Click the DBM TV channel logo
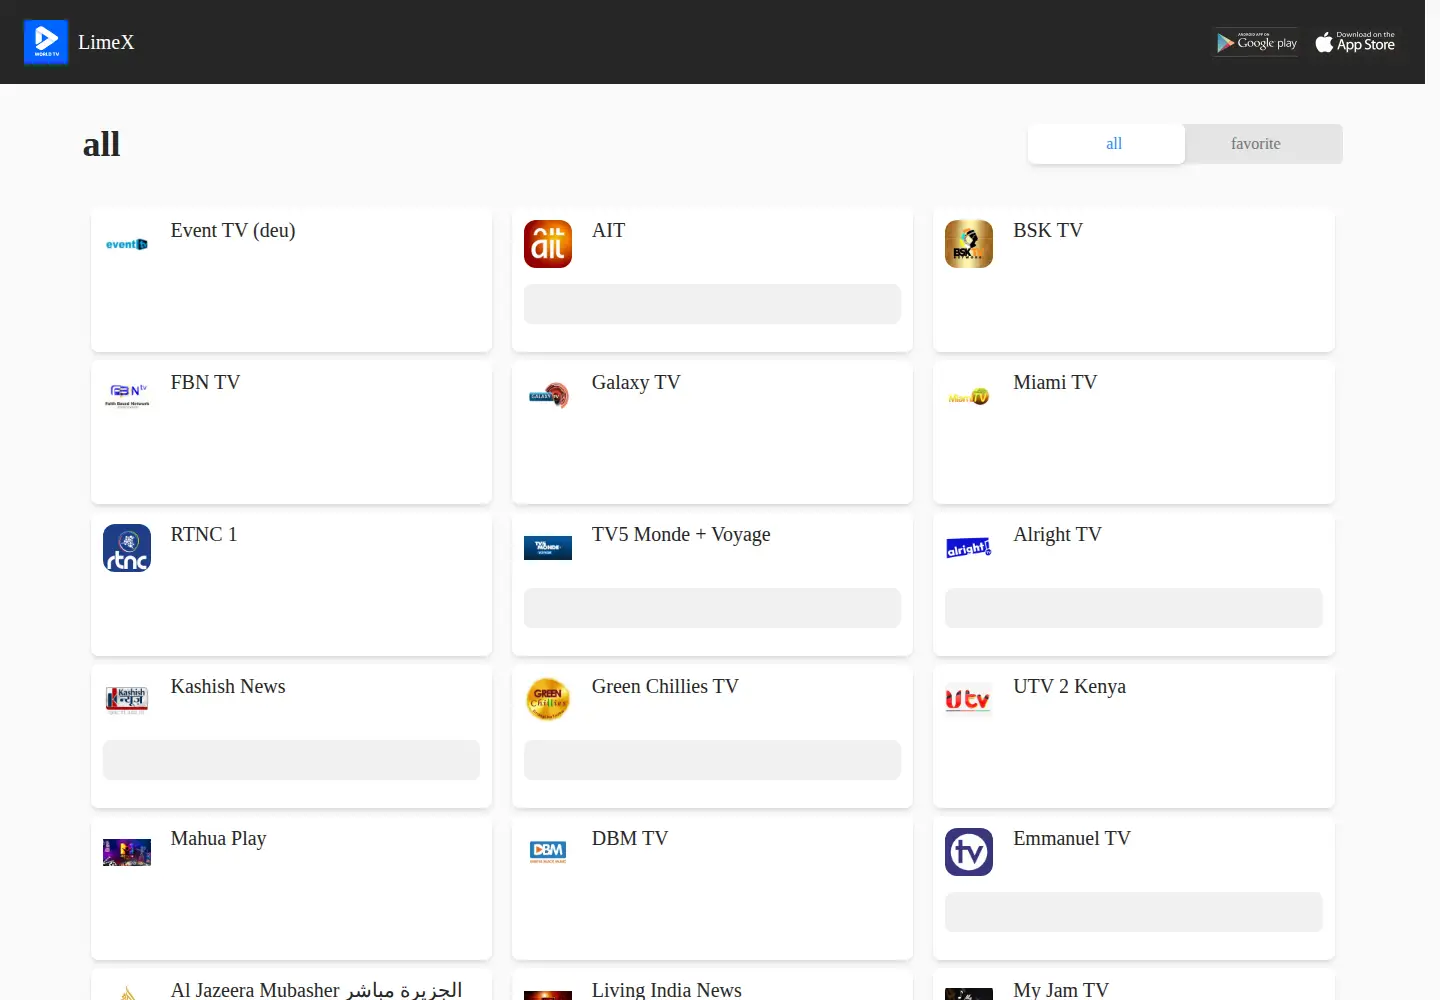 coord(548,852)
